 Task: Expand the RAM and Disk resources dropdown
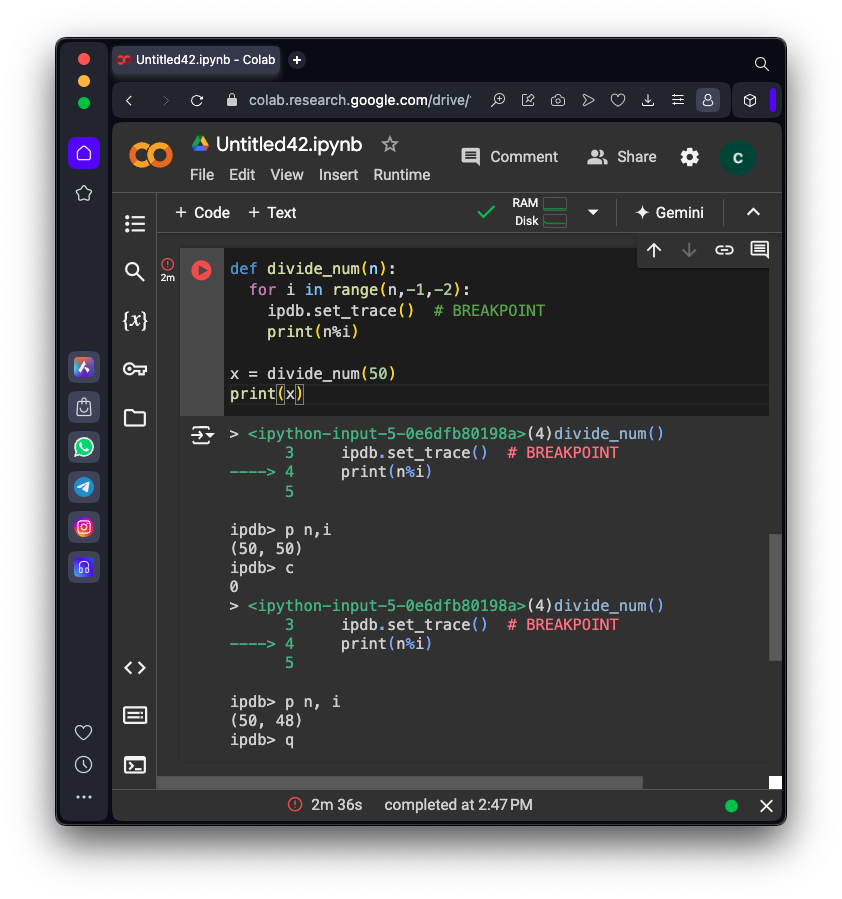click(593, 212)
